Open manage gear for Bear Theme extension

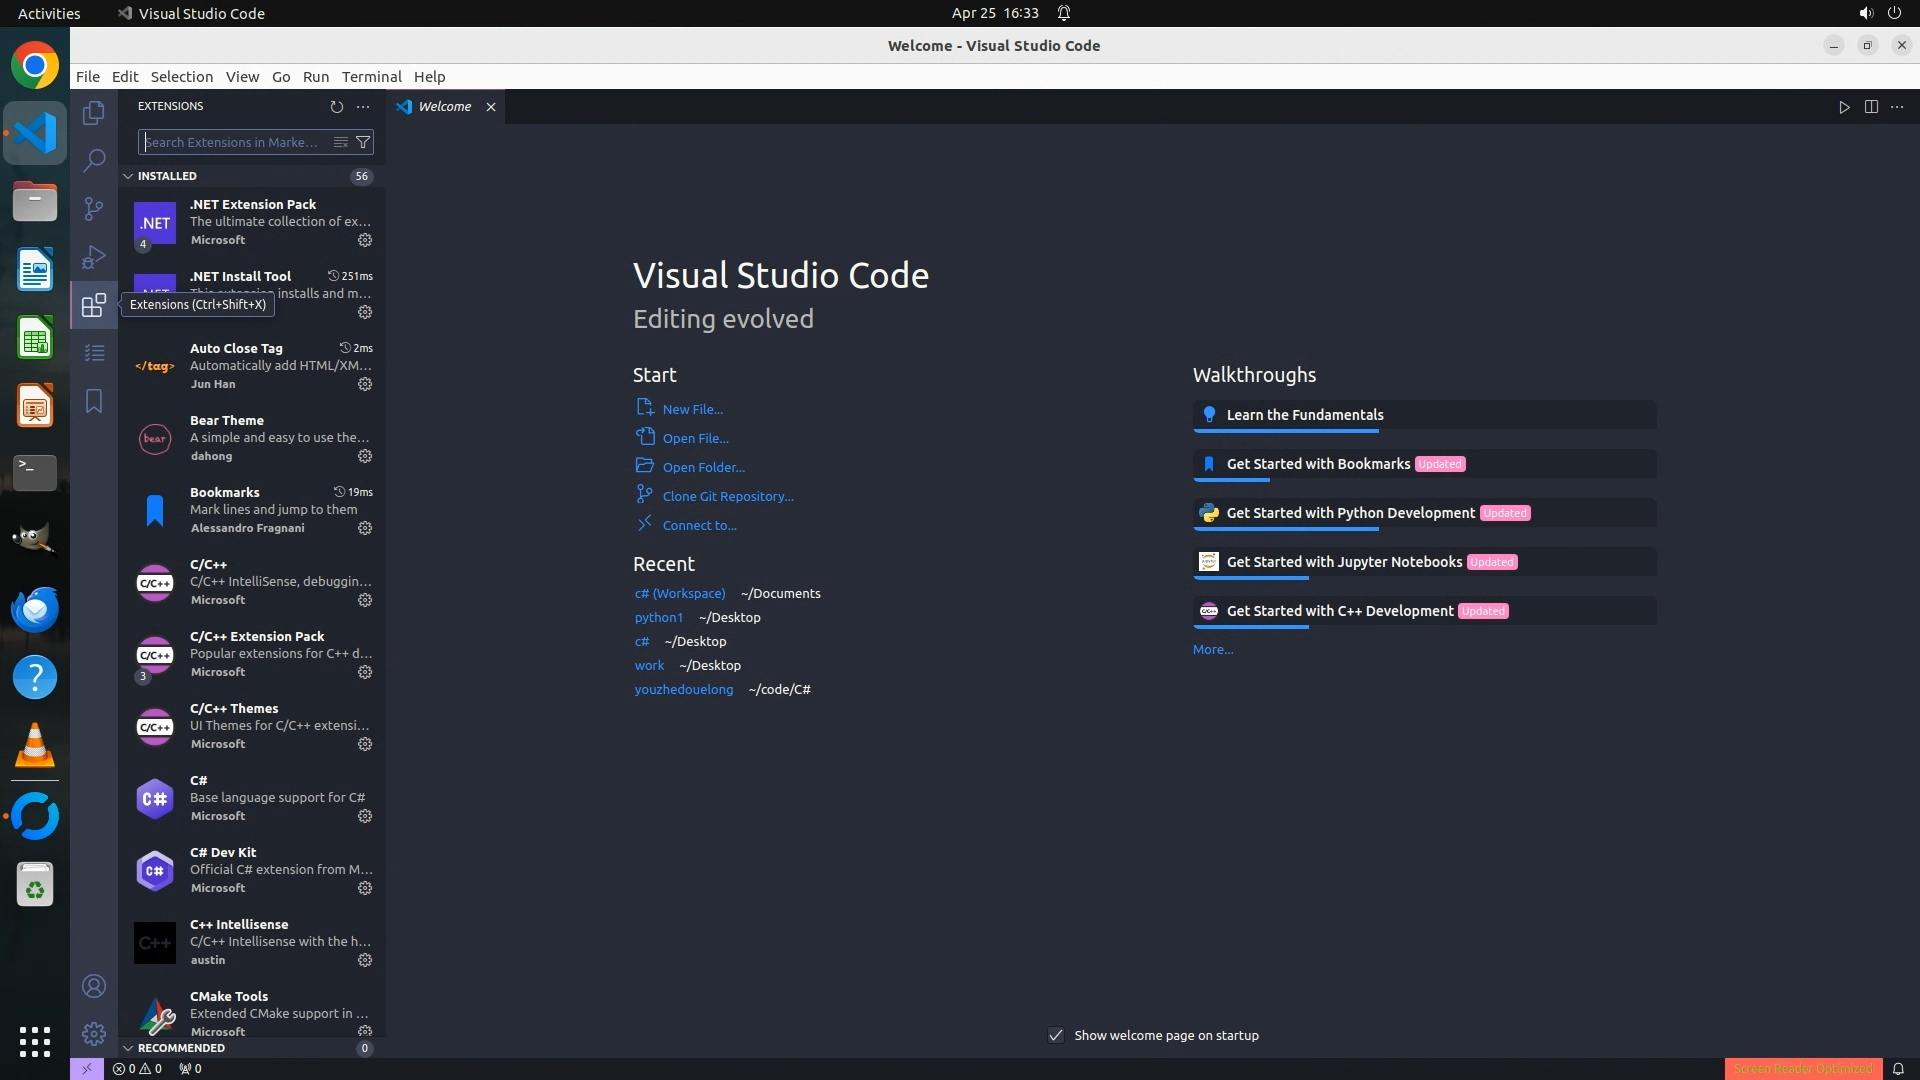[x=365, y=456]
